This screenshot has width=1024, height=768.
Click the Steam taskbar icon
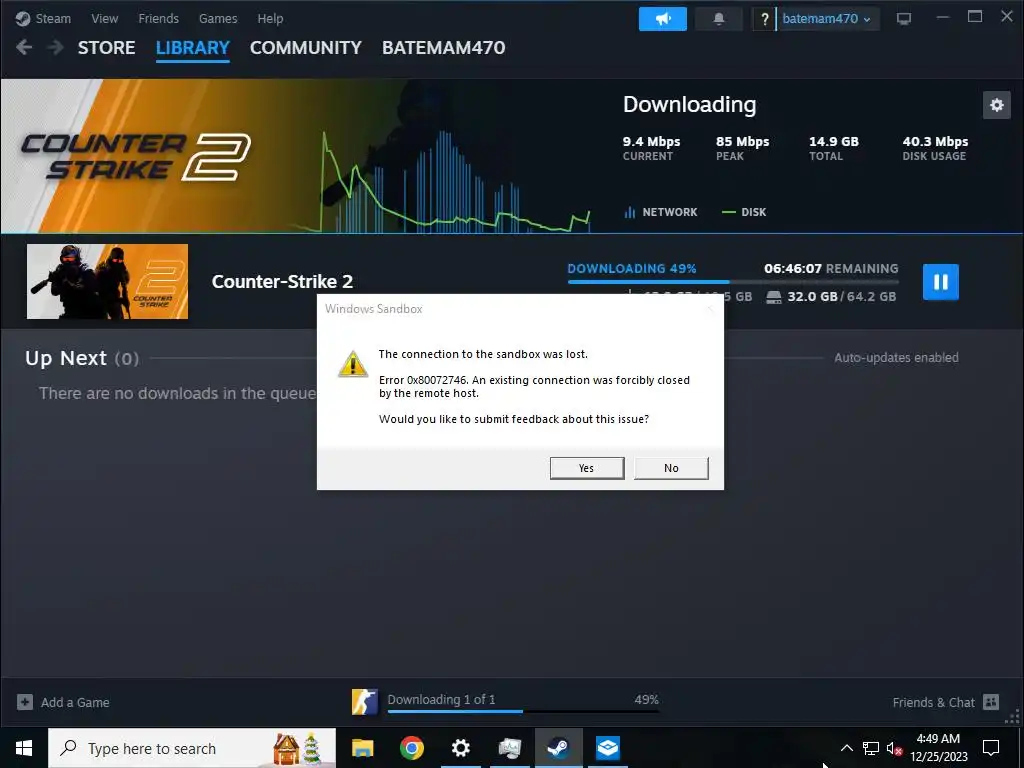pyautogui.click(x=558, y=748)
